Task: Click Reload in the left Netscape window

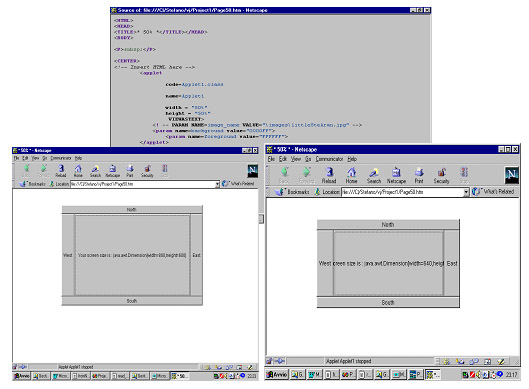Action: point(61,171)
